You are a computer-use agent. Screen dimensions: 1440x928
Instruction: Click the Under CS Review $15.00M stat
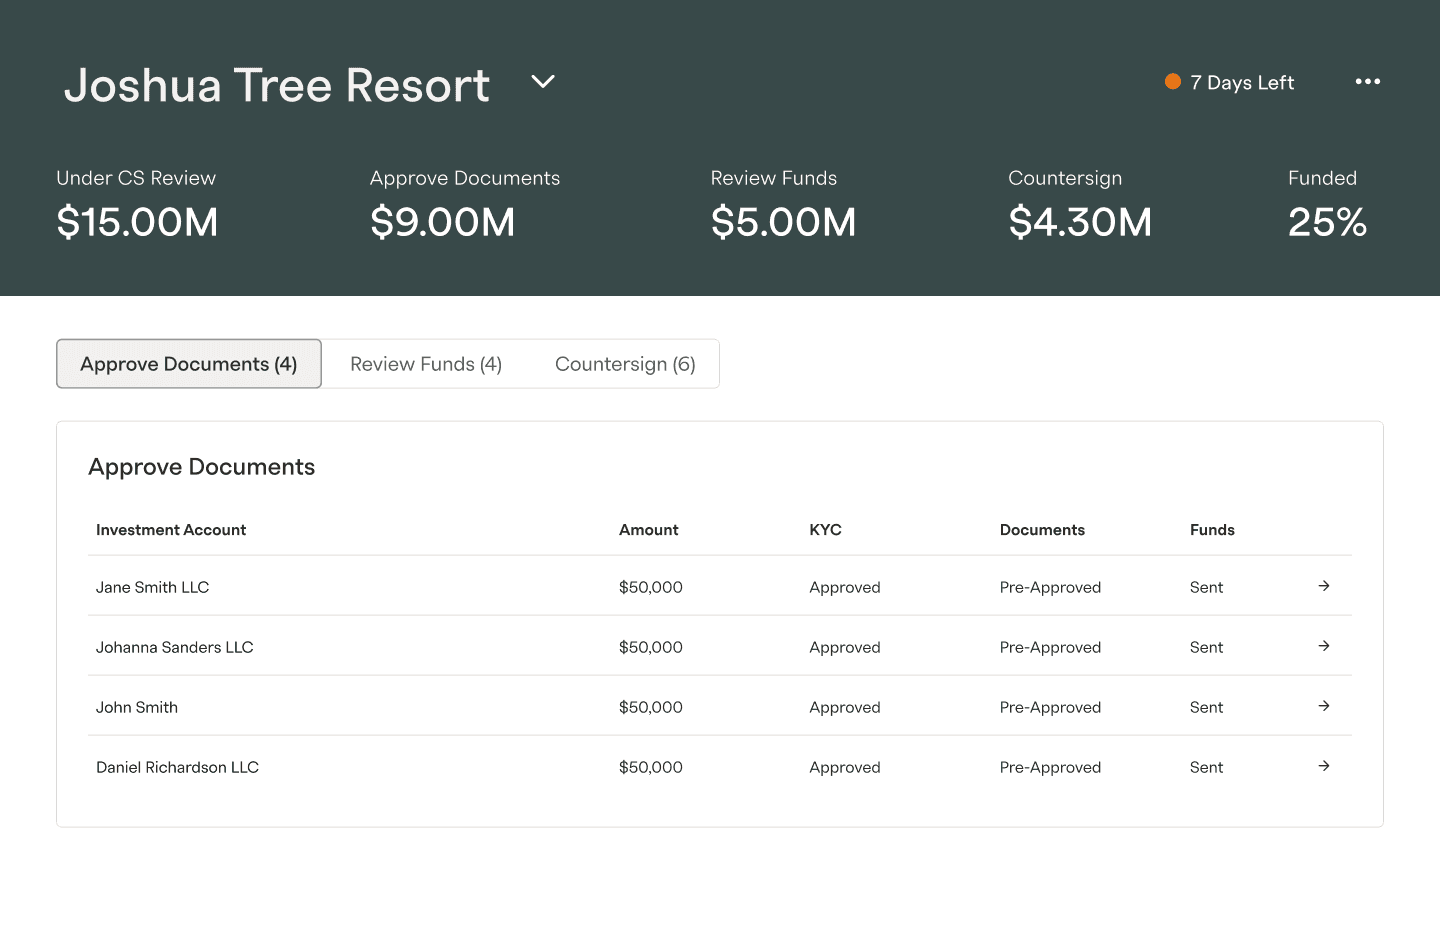pos(137,204)
